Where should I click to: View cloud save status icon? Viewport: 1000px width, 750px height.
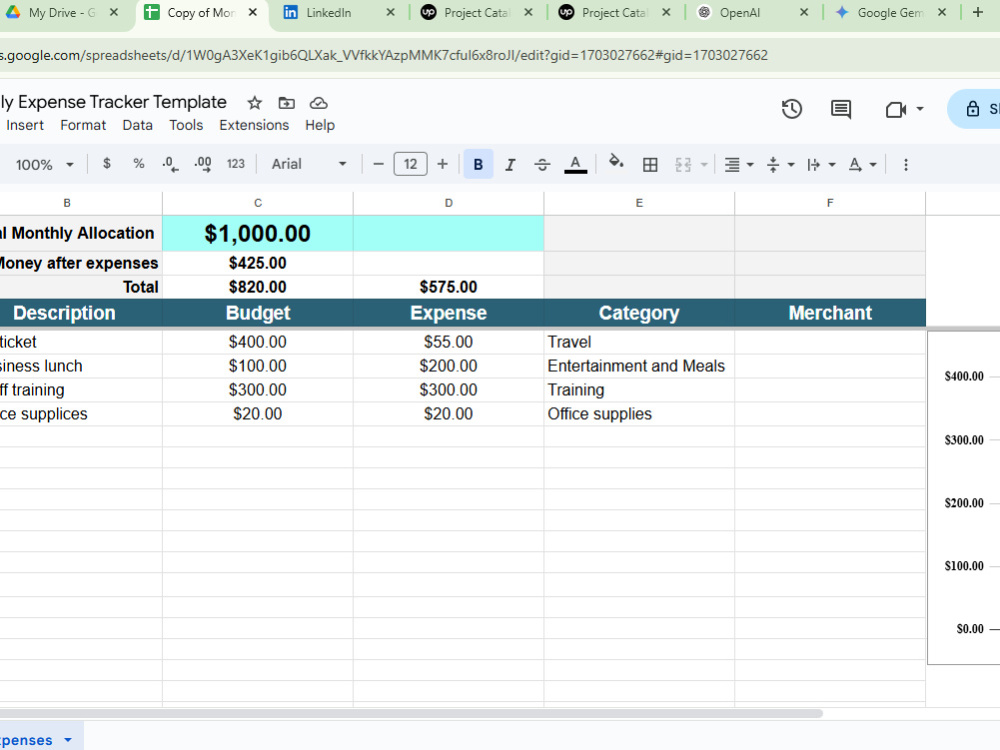point(318,103)
